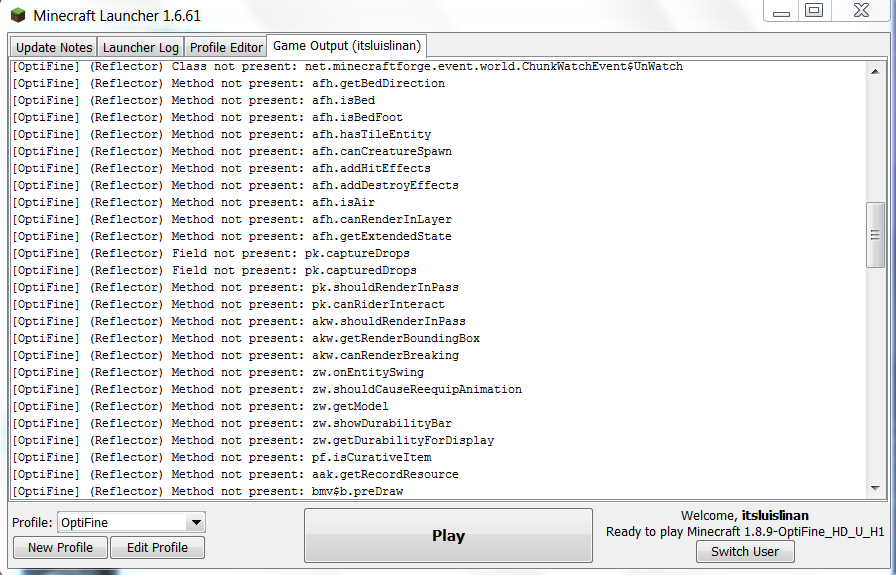Click the Edit Profile button

tap(157, 548)
